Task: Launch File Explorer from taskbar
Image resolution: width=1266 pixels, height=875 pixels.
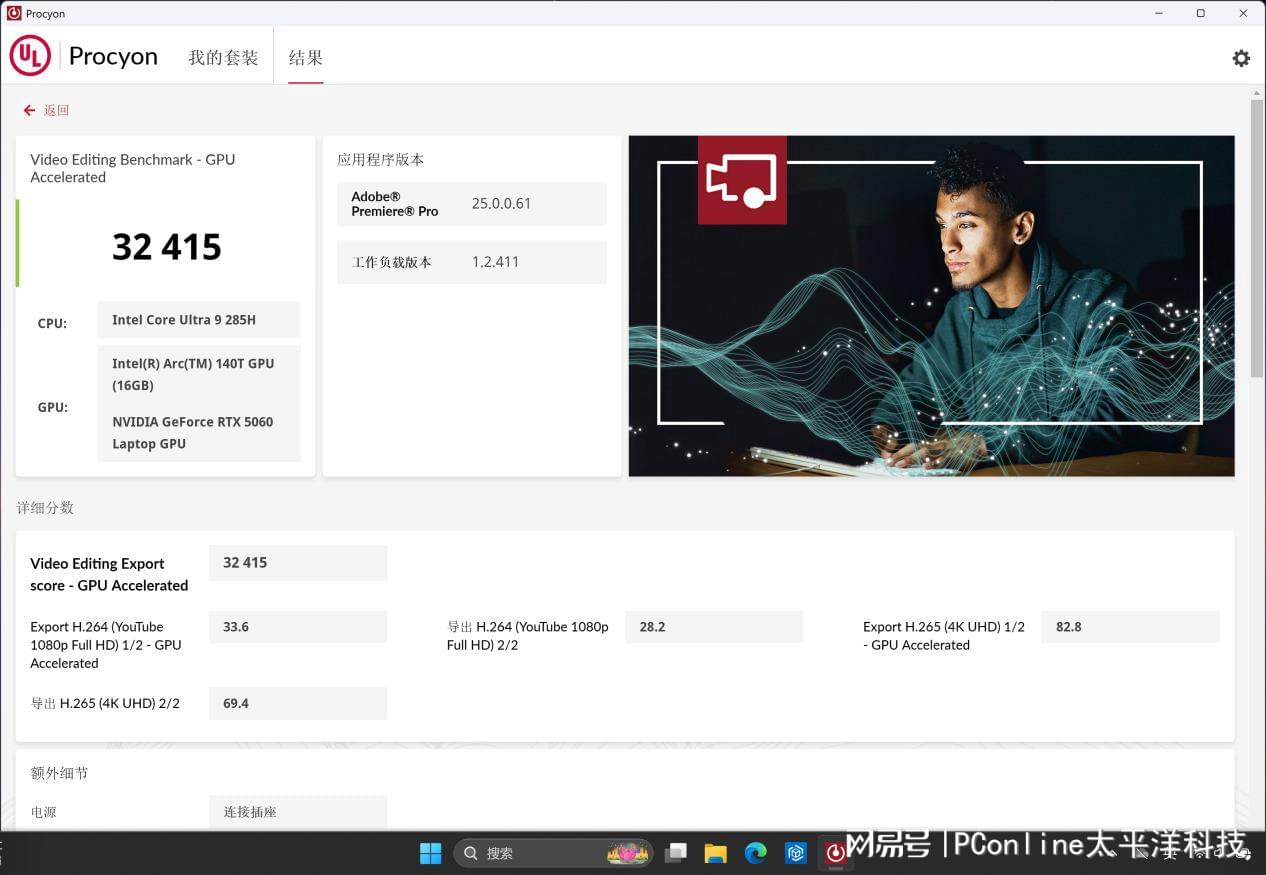Action: pos(715,853)
